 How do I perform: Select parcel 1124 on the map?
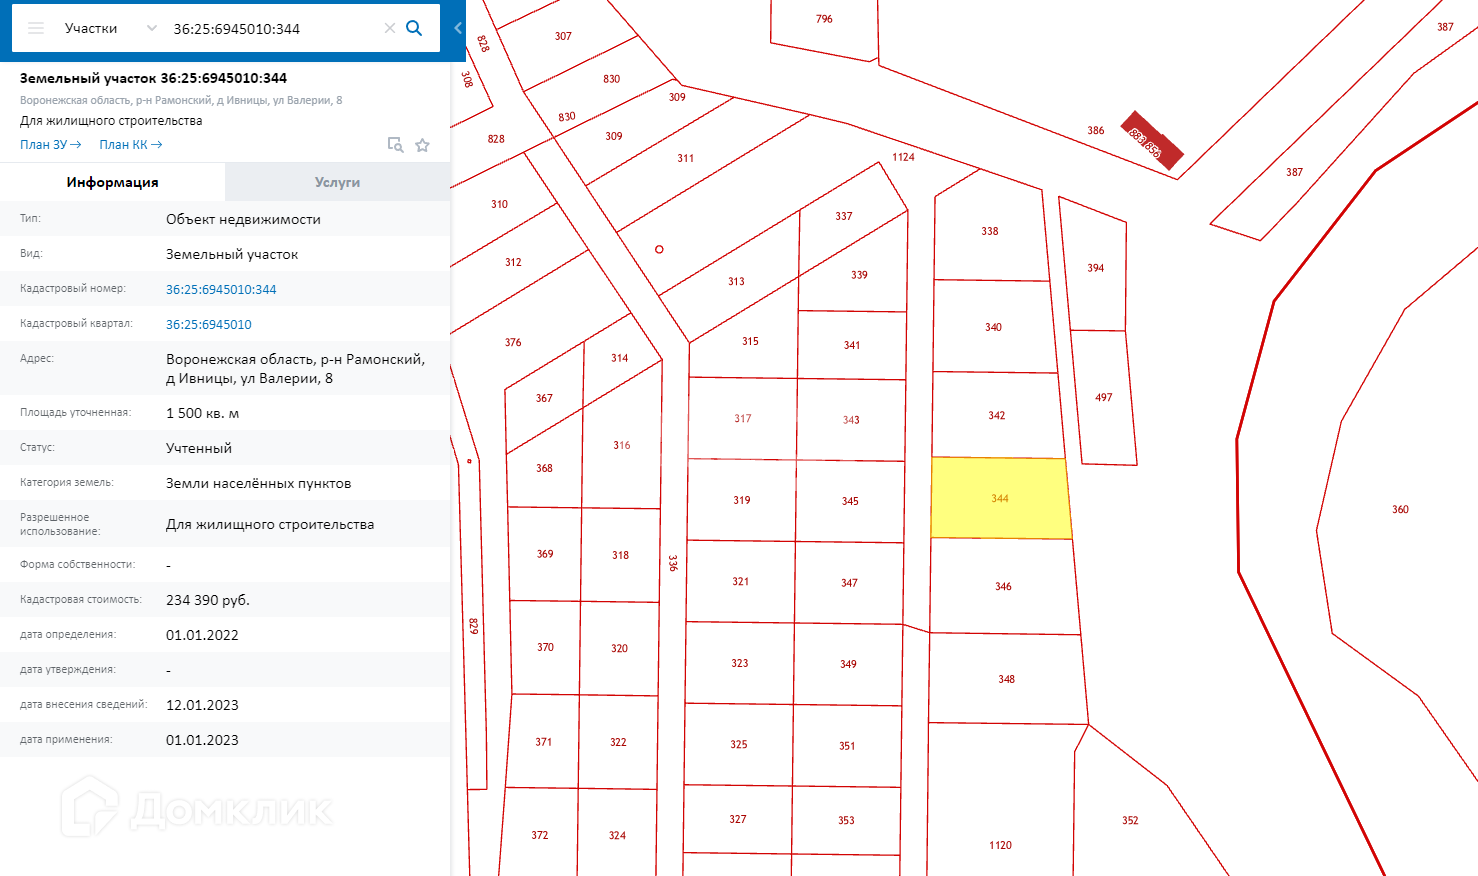tap(904, 157)
